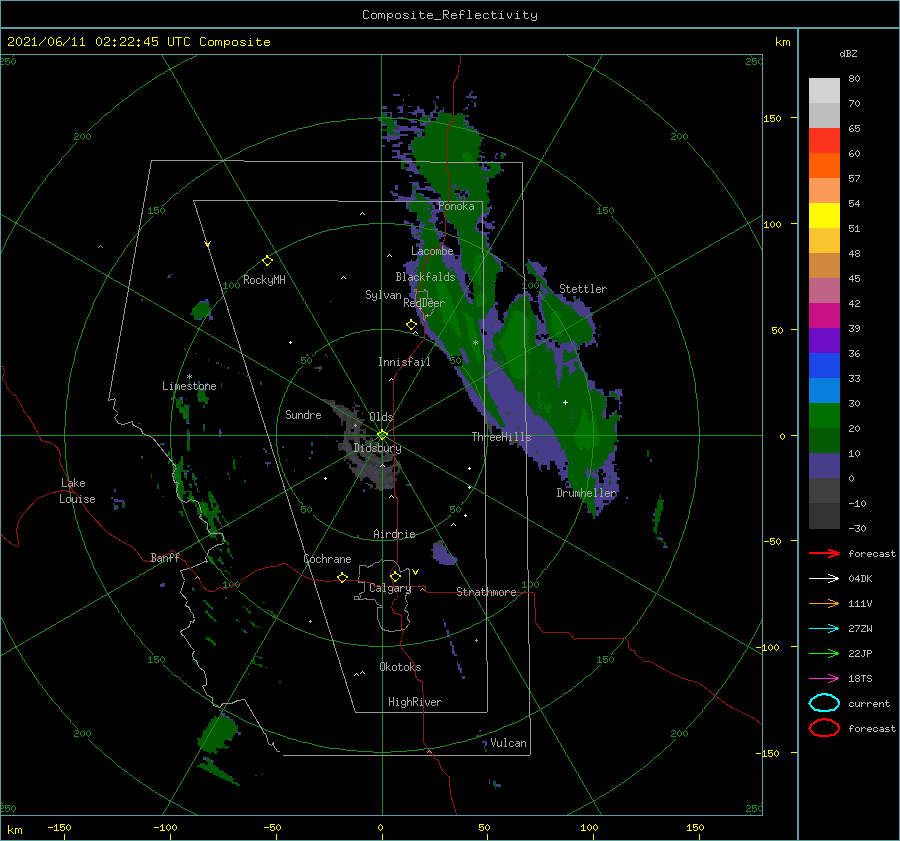Click the Innisfail town label
The image size is (900, 841).
point(404,362)
